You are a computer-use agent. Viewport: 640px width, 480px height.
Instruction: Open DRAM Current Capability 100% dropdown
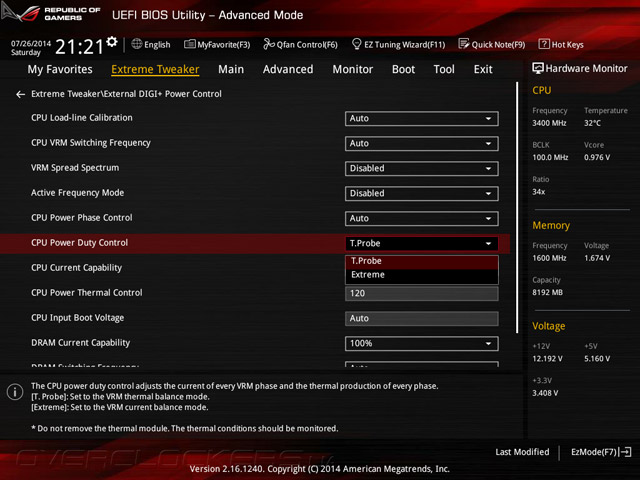click(x=422, y=343)
